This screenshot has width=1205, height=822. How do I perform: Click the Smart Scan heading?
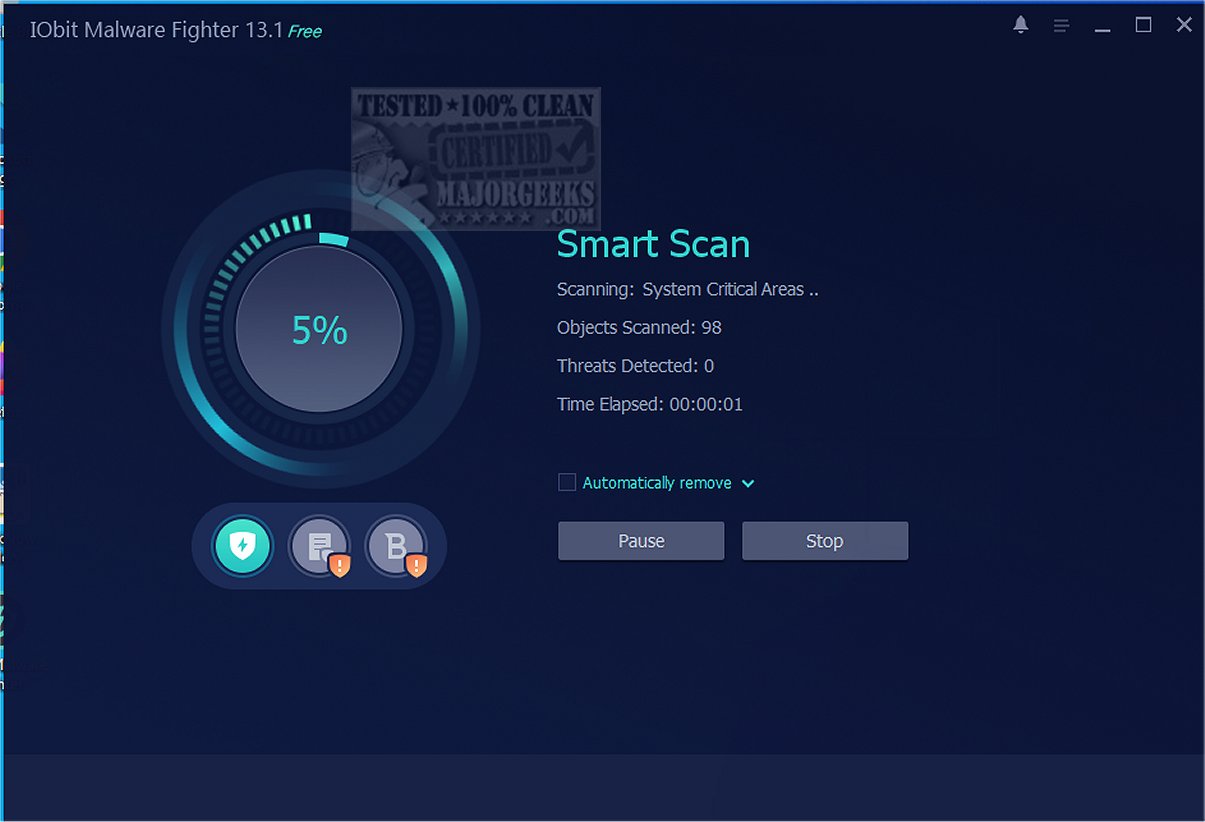pyautogui.click(x=653, y=244)
